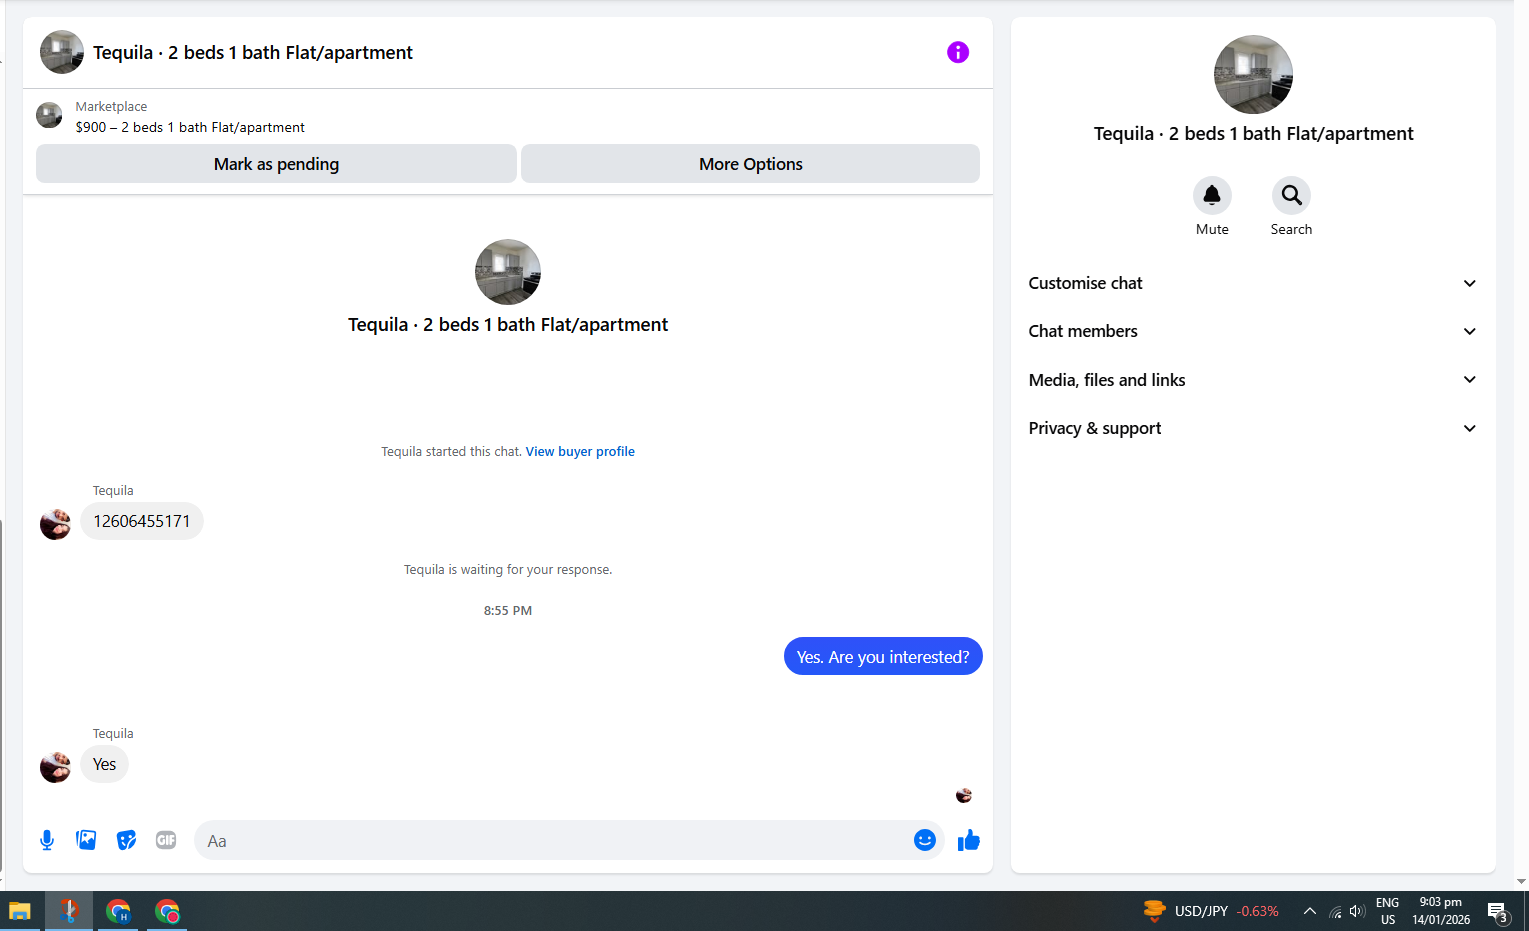Screen dimensions: 1529x931
Task: Attach a photo file icon
Action: (x=86, y=840)
